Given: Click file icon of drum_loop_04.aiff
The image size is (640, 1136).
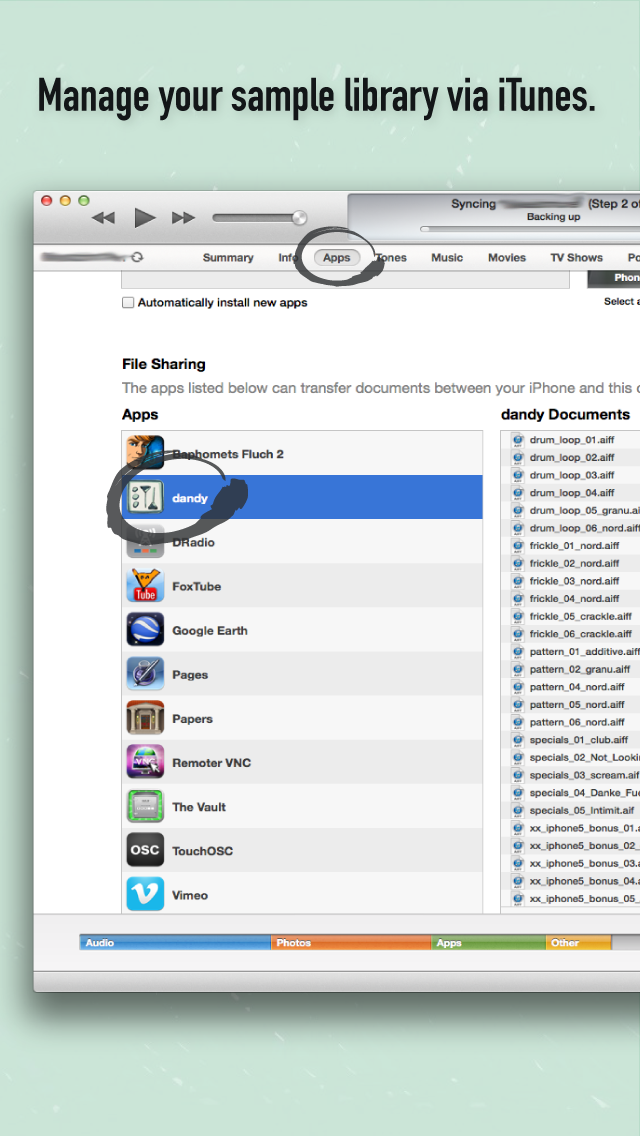Looking at the screenshot, I should point(518,493).
